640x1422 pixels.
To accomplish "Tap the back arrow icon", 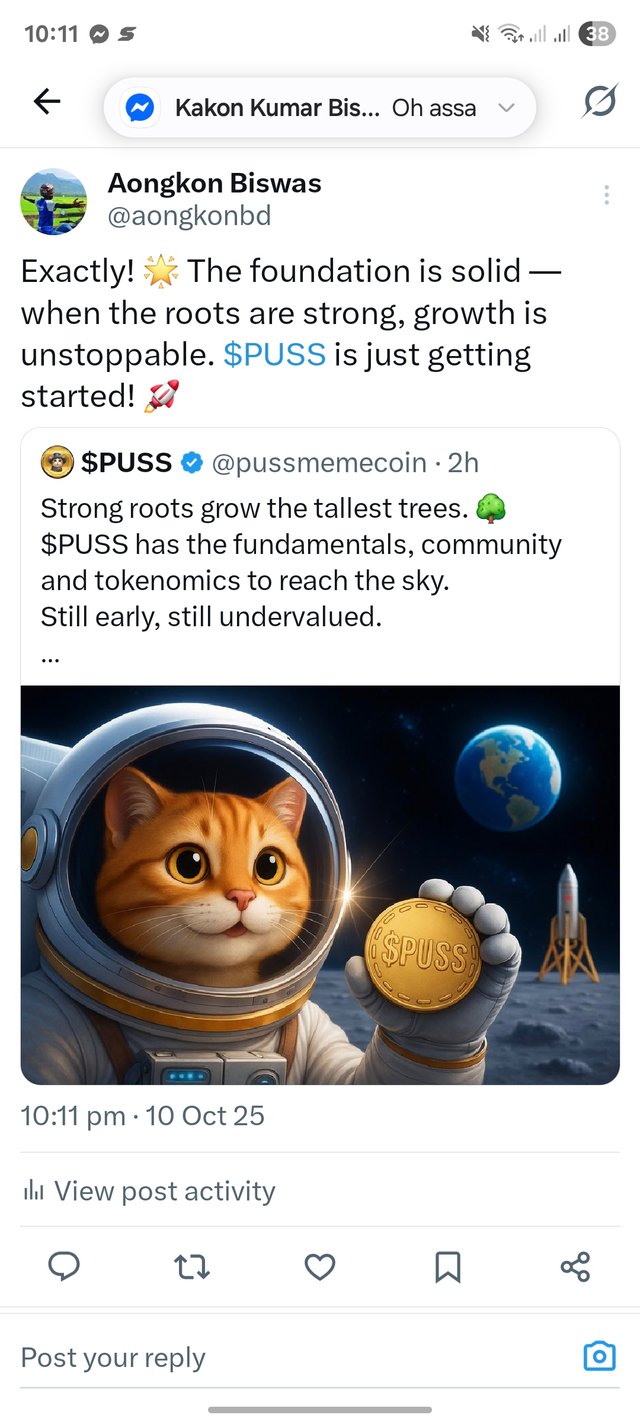I will pos(47,101).
